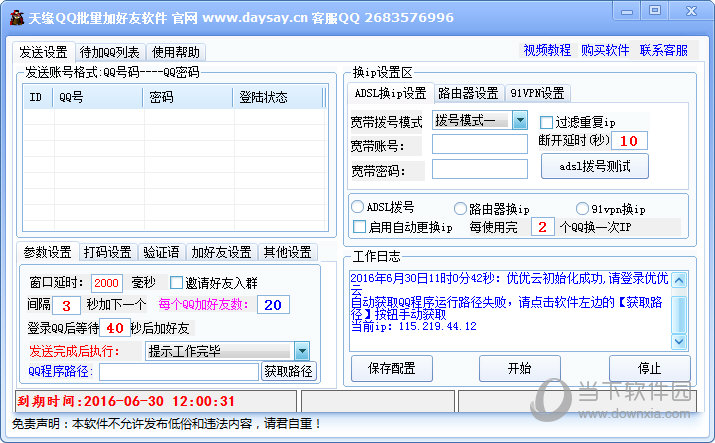Click the 登陆状态 column header
The width and height of the screenshot is (715, 443).
coord(278,97)
